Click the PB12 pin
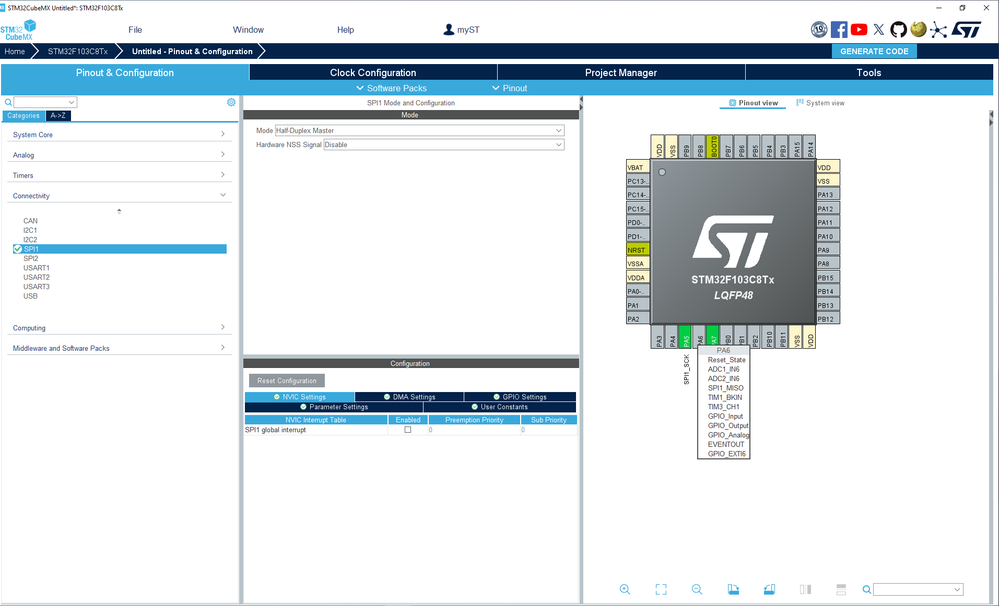The width and height of the screenshot is (999, 606). pyautogui.click(x=828, y=319)
